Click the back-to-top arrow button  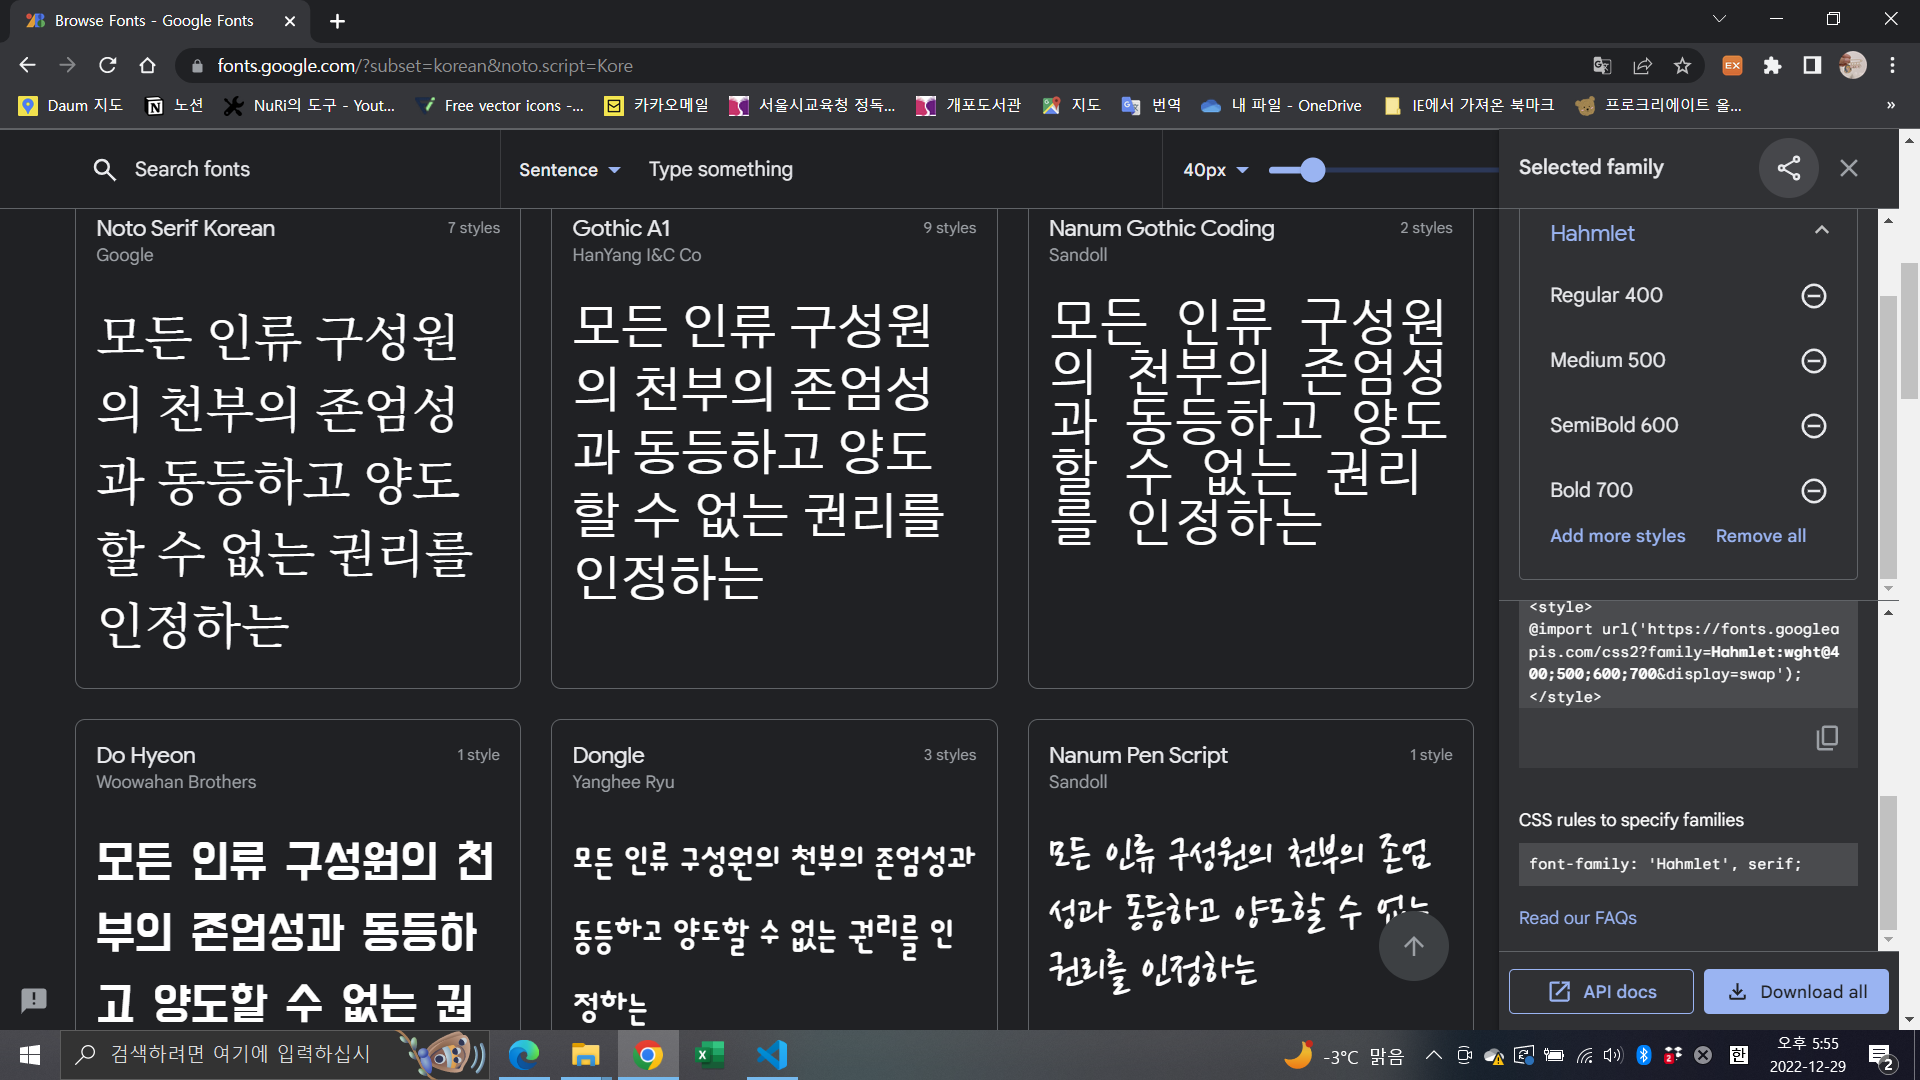(x=1413, y=946)
